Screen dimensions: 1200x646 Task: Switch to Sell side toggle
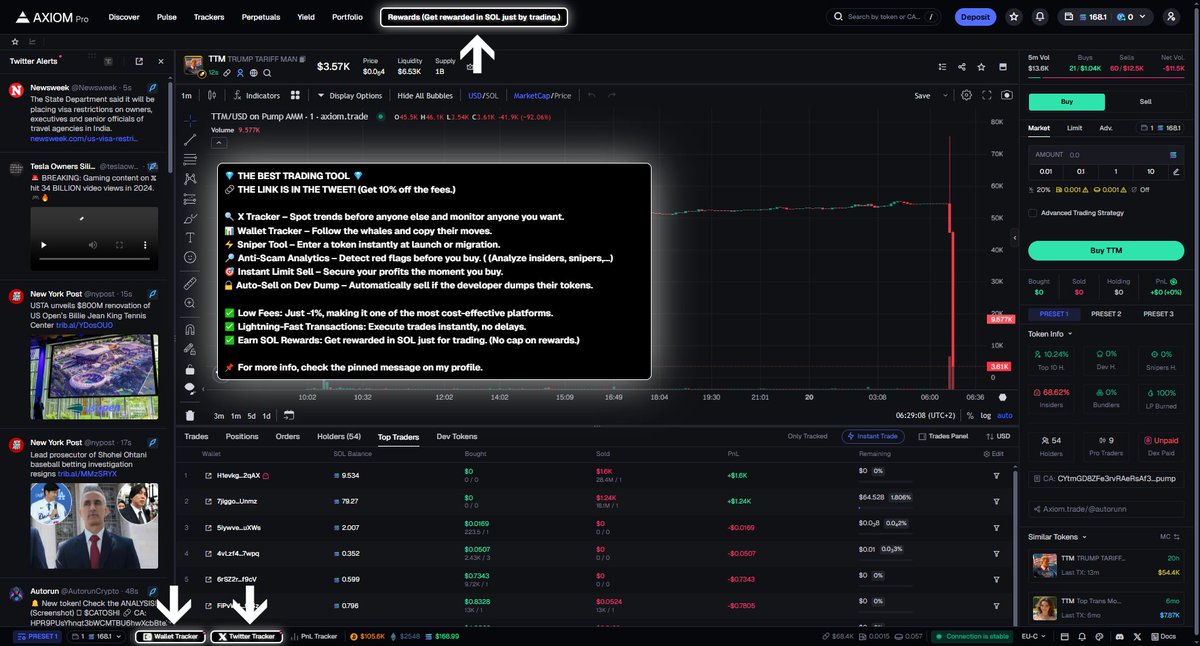click(1145, 102)
